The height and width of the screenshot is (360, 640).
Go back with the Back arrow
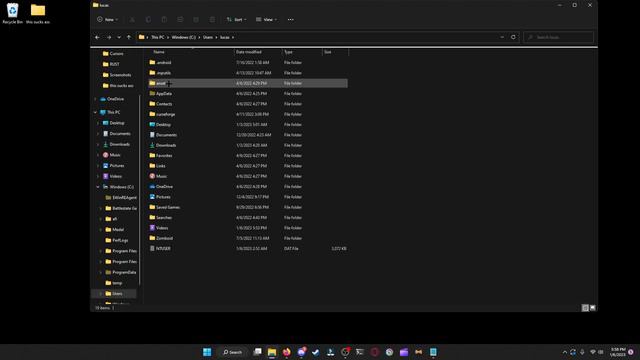point(97,37)
